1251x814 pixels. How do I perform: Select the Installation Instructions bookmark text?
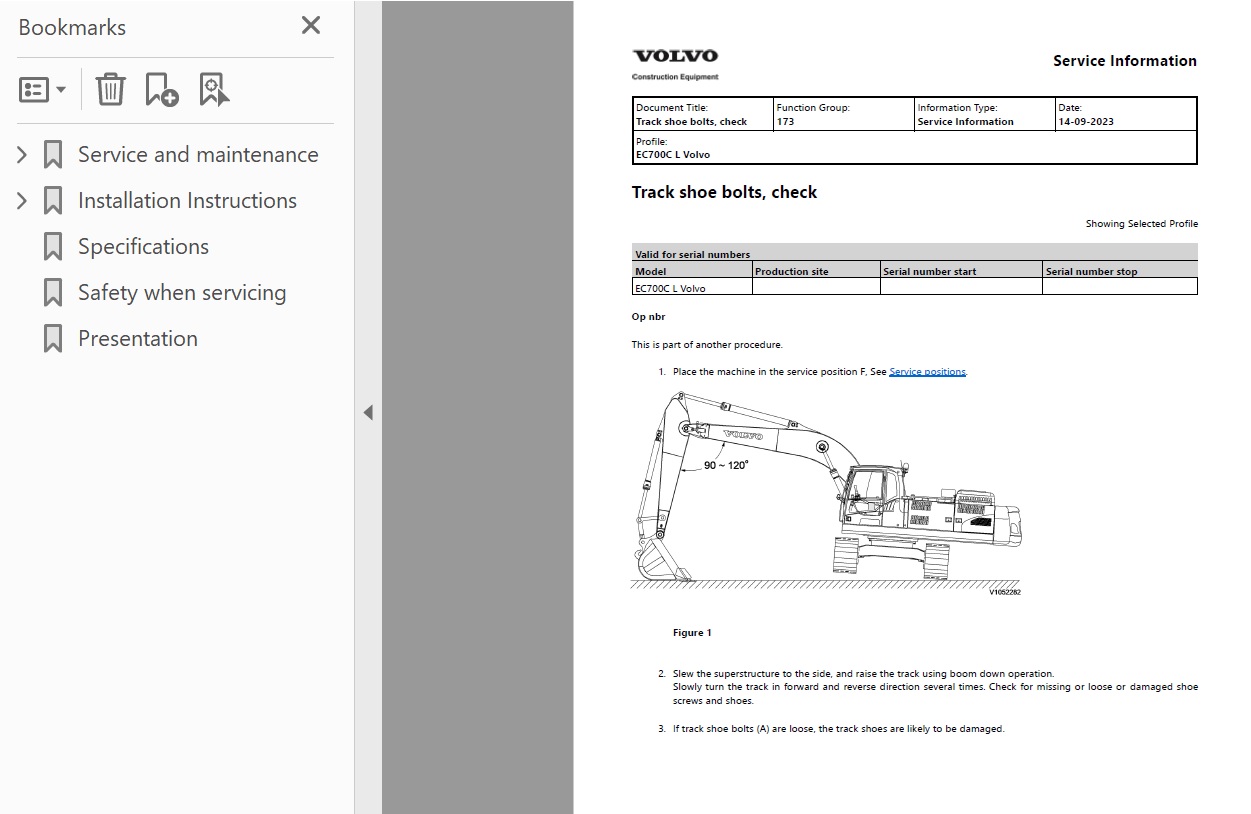tap(187, 201)
